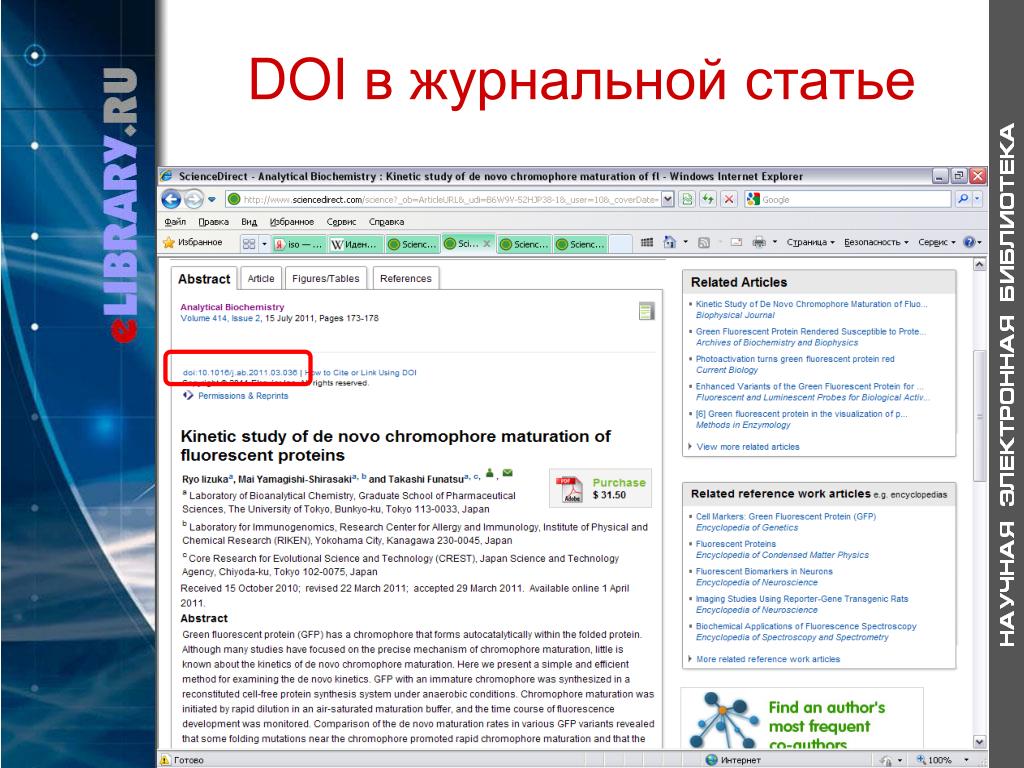Click the grid toolbar icon before Home
The width and height of the screenshot is (1024, 768).
pyautogui.click(x=647, y=242)
